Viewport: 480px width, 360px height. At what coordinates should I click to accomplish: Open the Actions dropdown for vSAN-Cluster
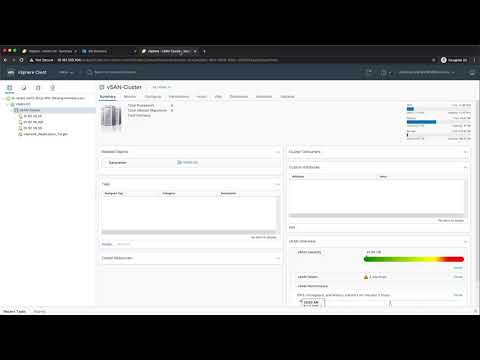162,87
